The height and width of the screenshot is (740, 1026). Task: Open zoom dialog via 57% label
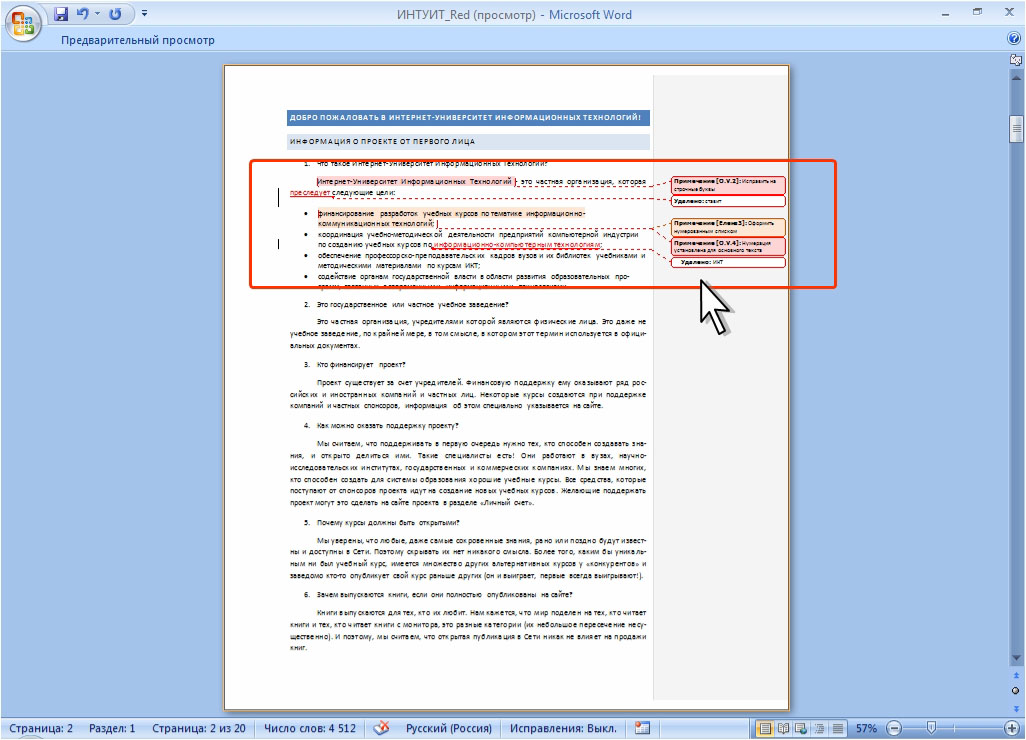tap(866, 728)
